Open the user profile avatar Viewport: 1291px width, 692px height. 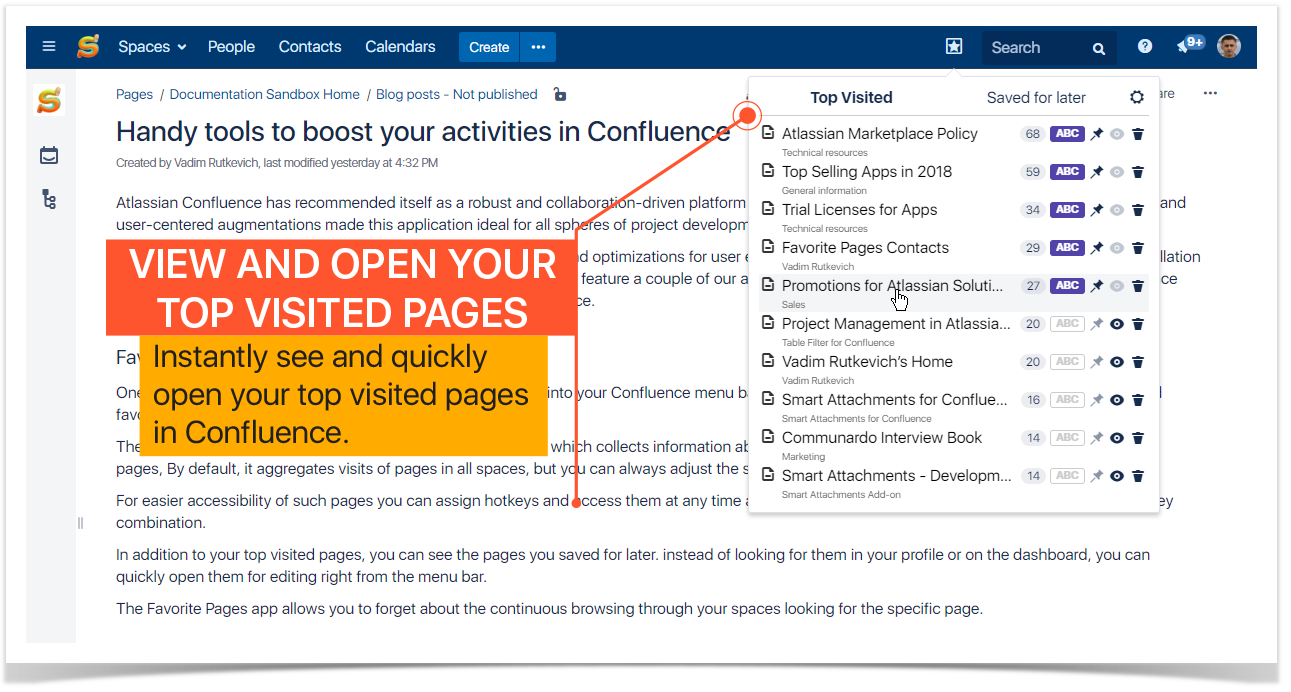(x=1229, y=46)
